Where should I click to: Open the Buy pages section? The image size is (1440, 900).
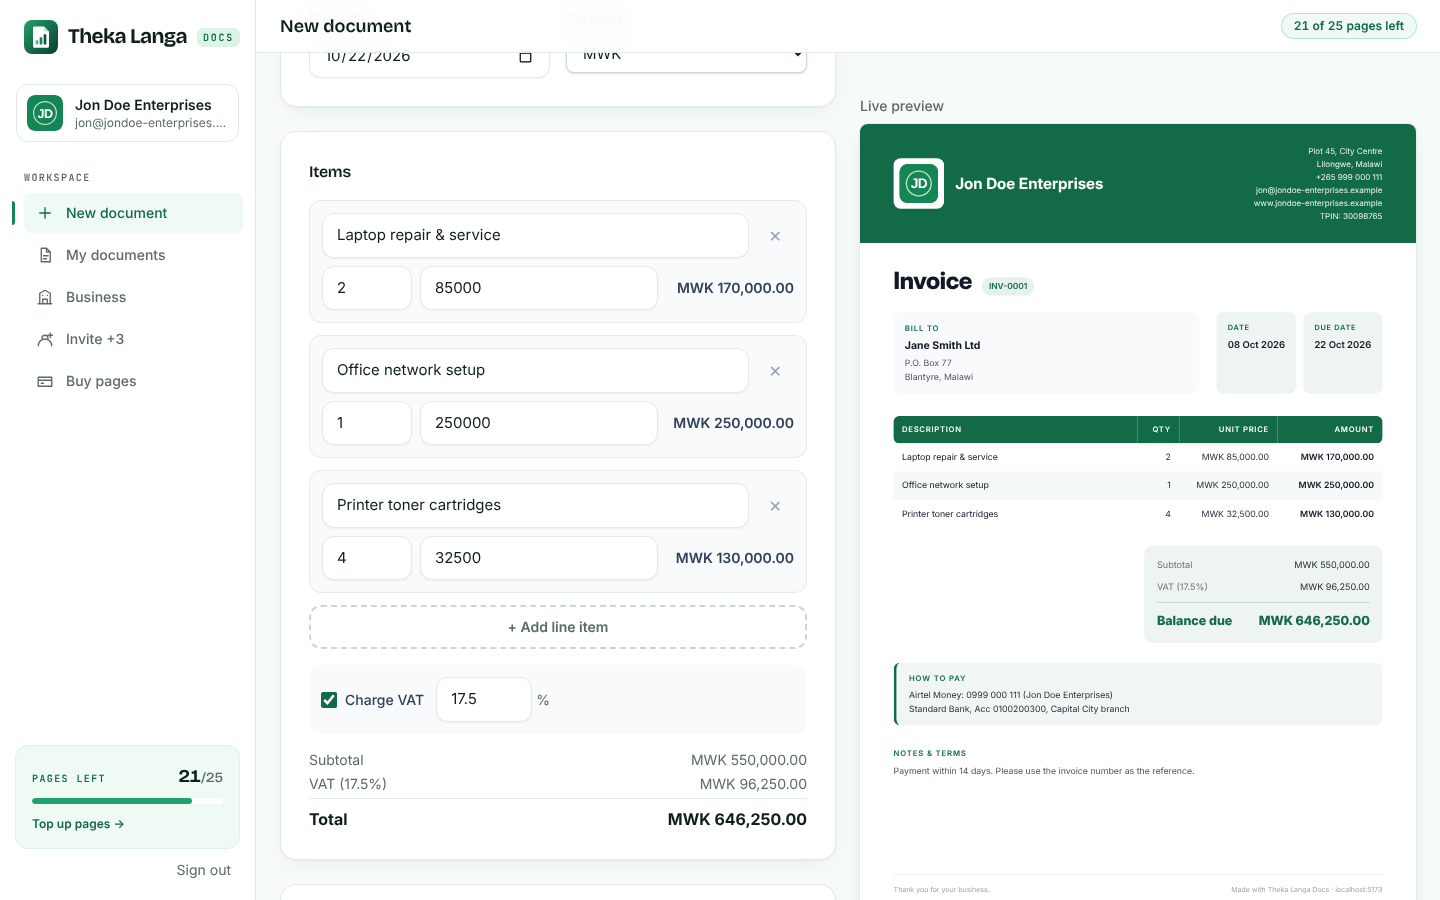coord(133,381)
